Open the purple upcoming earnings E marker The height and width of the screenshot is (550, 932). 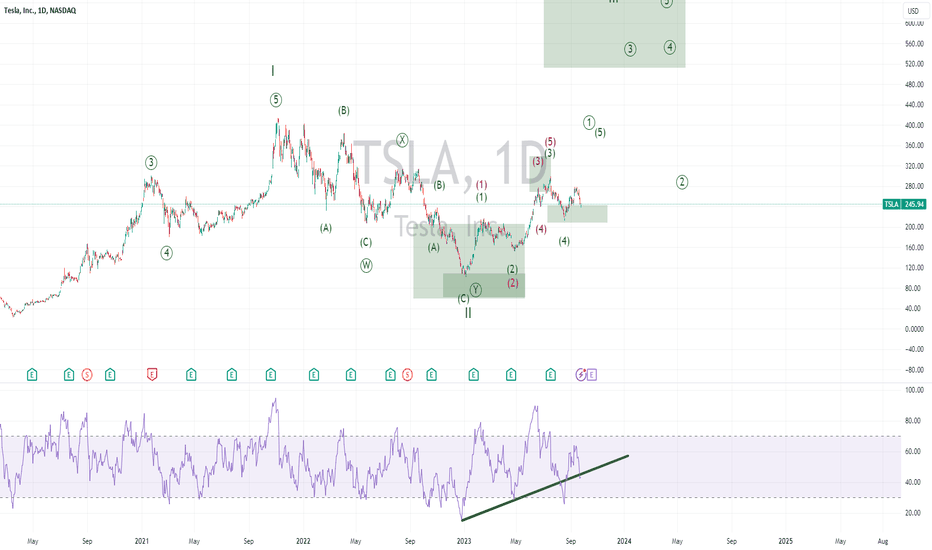tap(591, 375)
